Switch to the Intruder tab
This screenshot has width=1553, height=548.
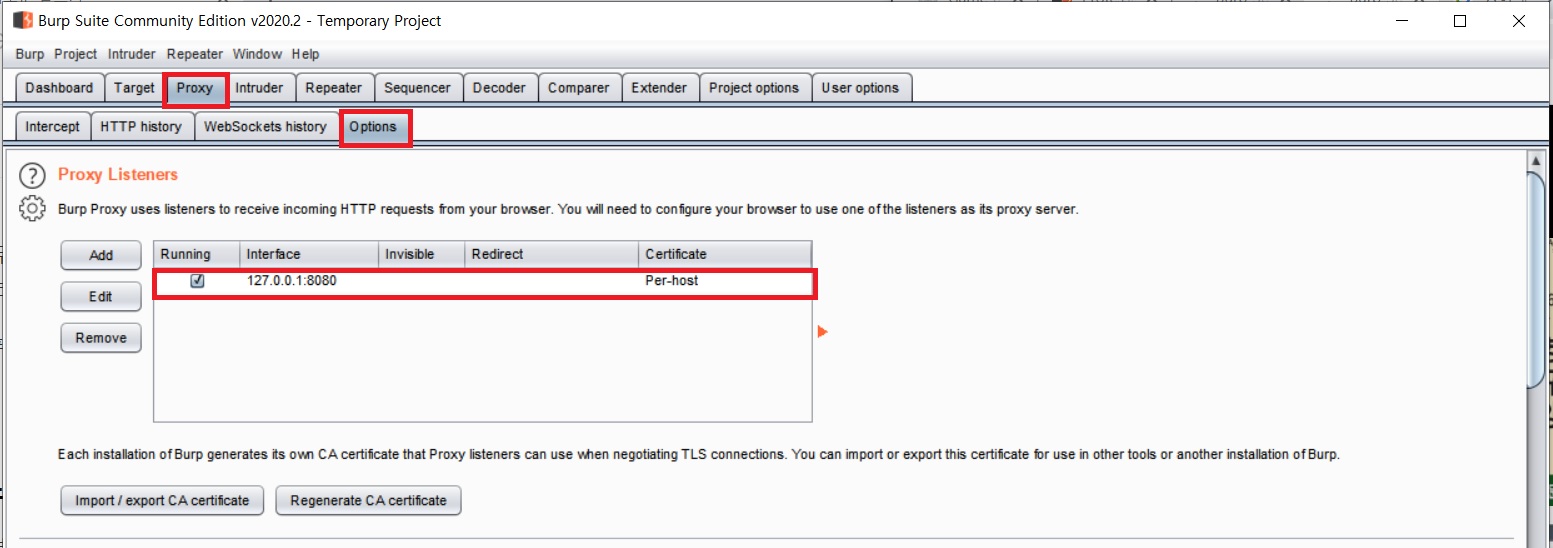(x=259, y=88)
